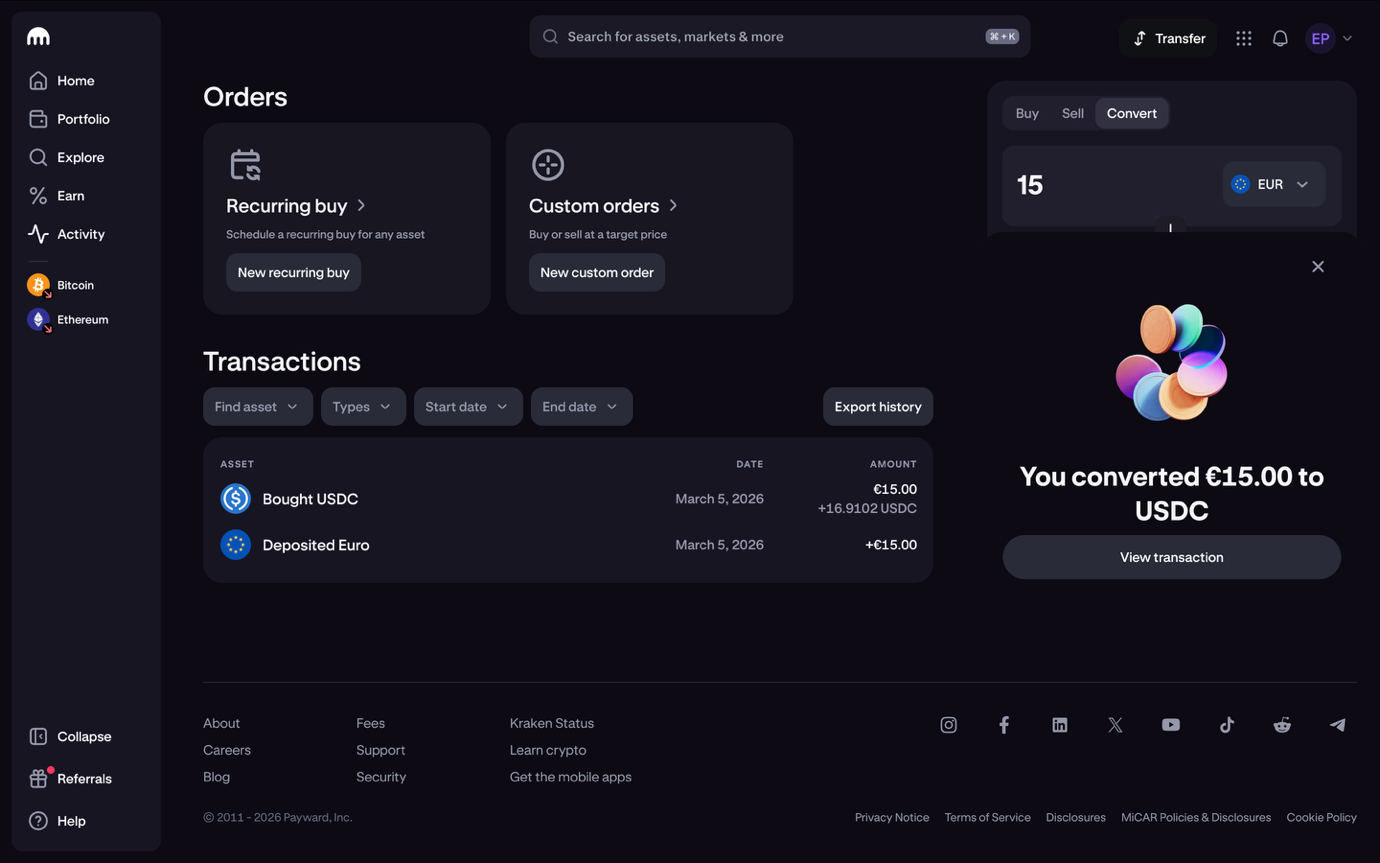Switch to the Sell tab
Viewport: 1380px width, 863px height.
click(1073, 113)
